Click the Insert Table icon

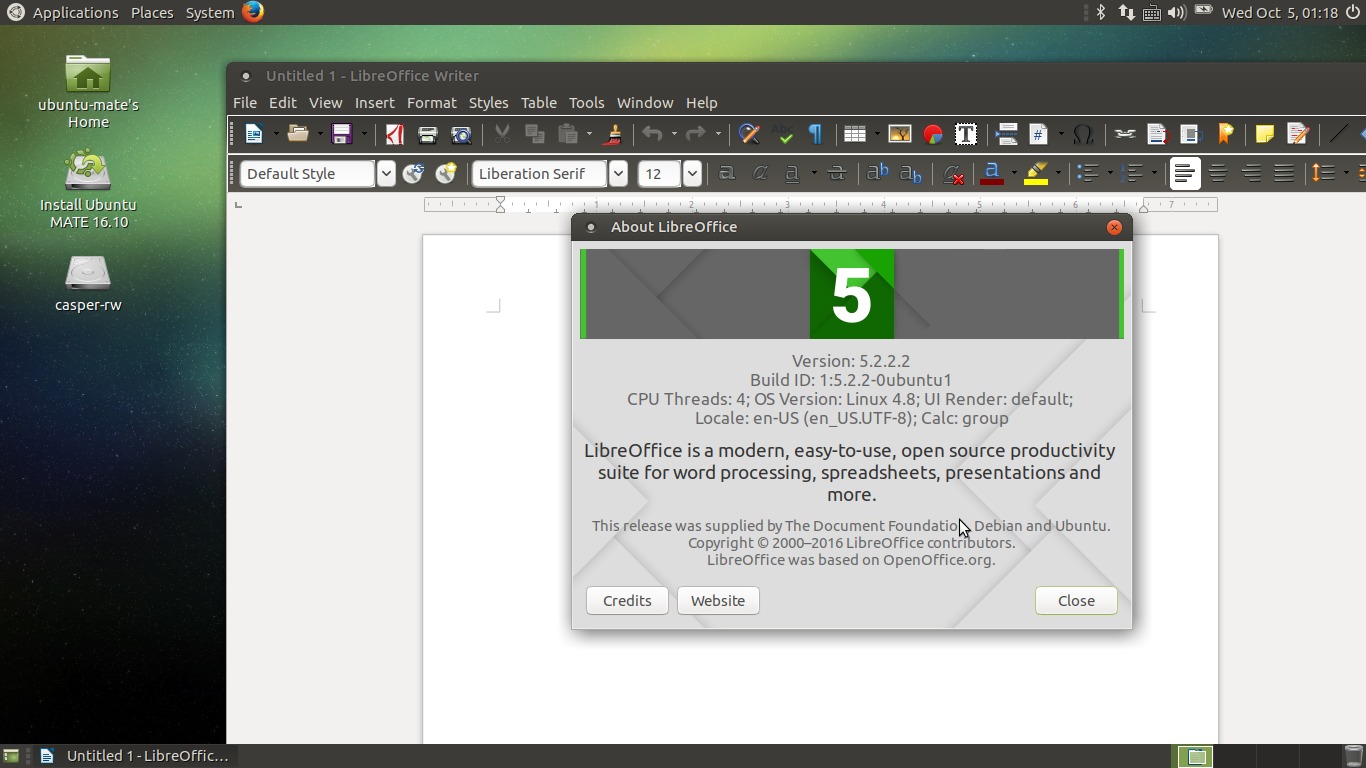click(855, 134)
